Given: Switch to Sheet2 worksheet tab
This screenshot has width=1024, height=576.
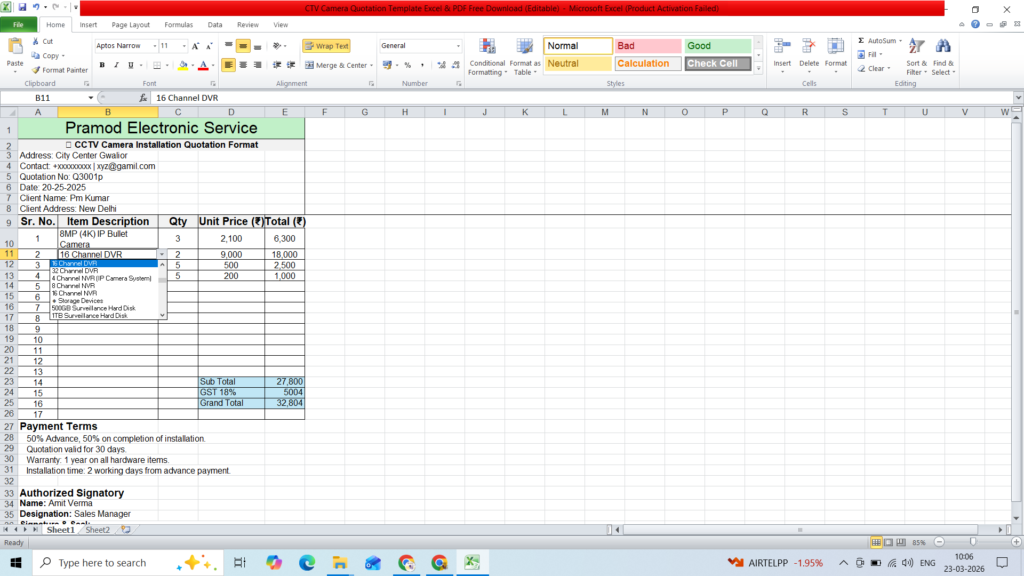Looking at the screenshot, I should click(x=97, y=530).
